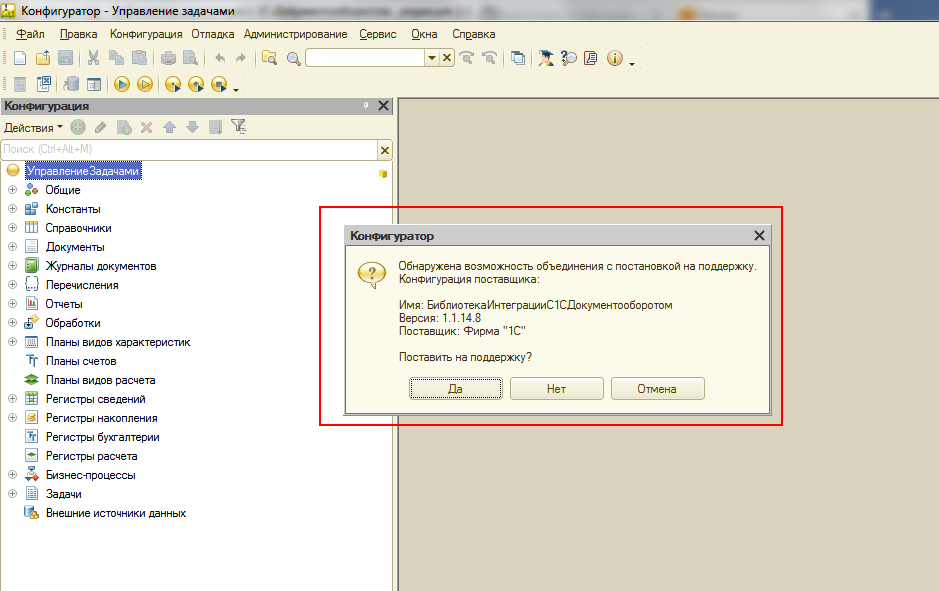This screenshot has height=591, width=939.
Task: Select Внешние источники данных node
Action: [x=116, y=513]
